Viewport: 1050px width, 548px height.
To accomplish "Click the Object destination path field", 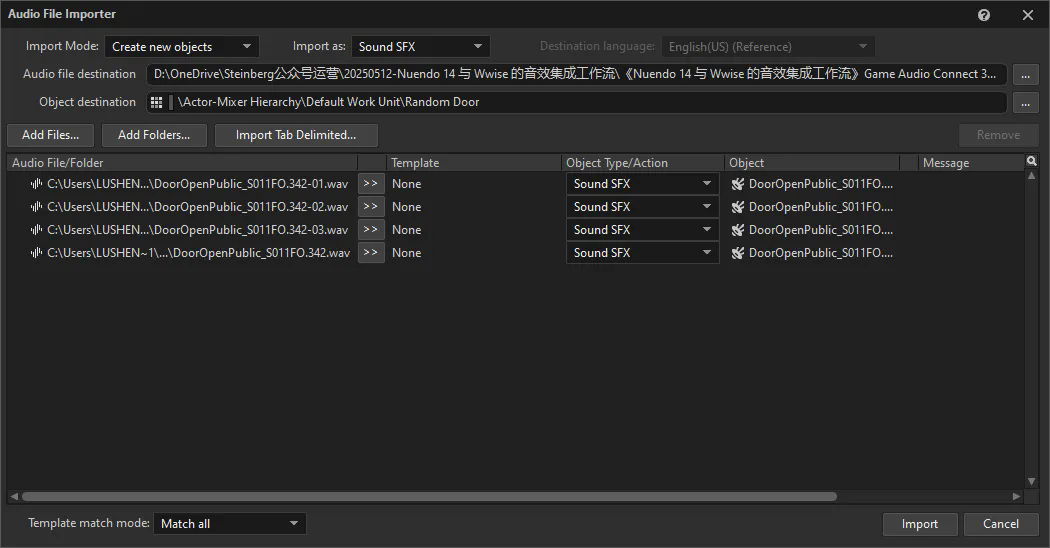I will click(576, 102).
